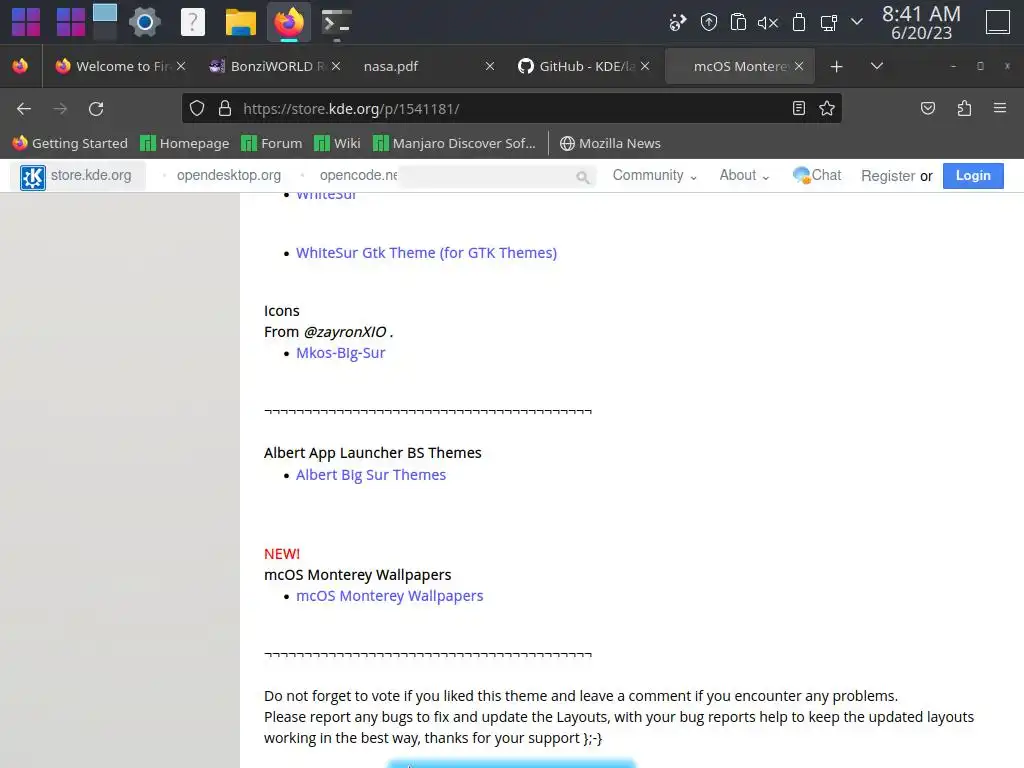Image resolution: width=1024 pixels, height=768 pixels.
Task: Open the help question-mark app in taskbar
Action: [193, 22]
